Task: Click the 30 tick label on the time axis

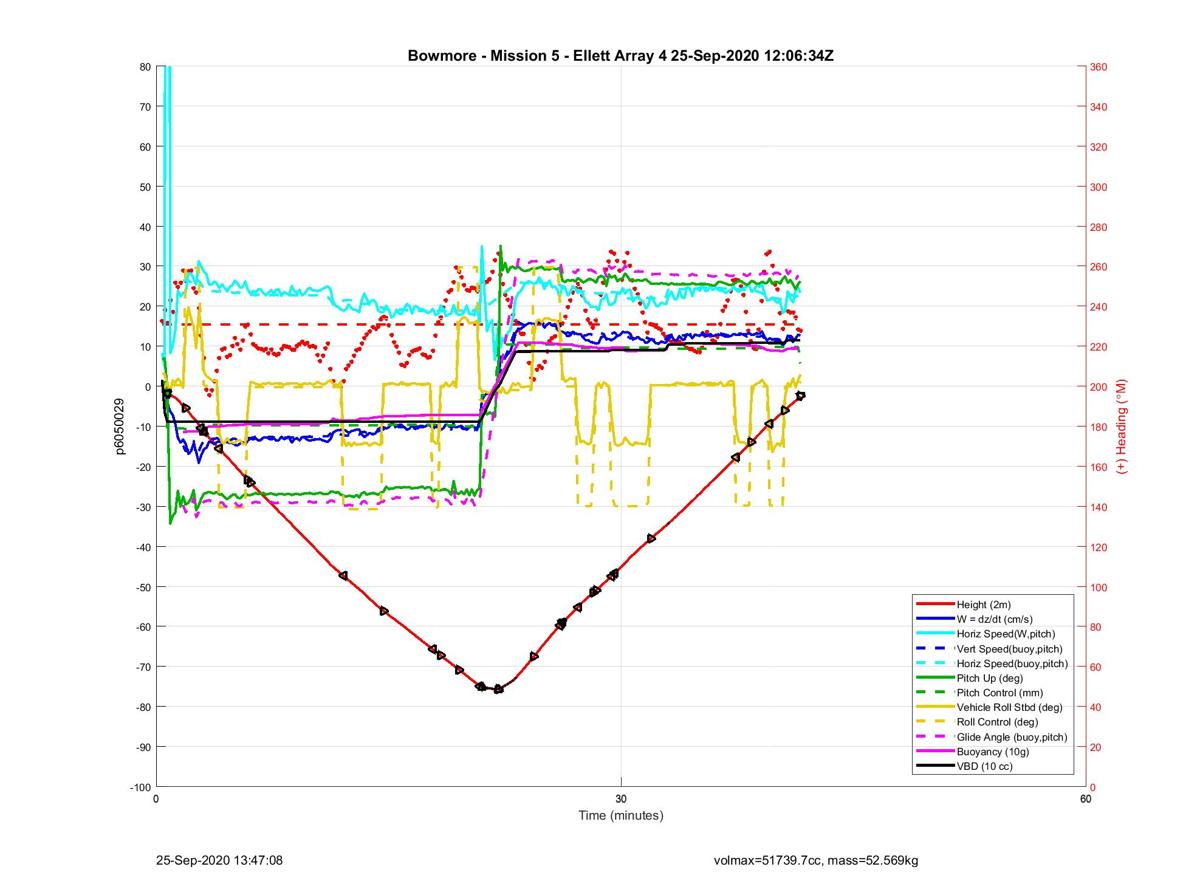Action: click(621, 799)
